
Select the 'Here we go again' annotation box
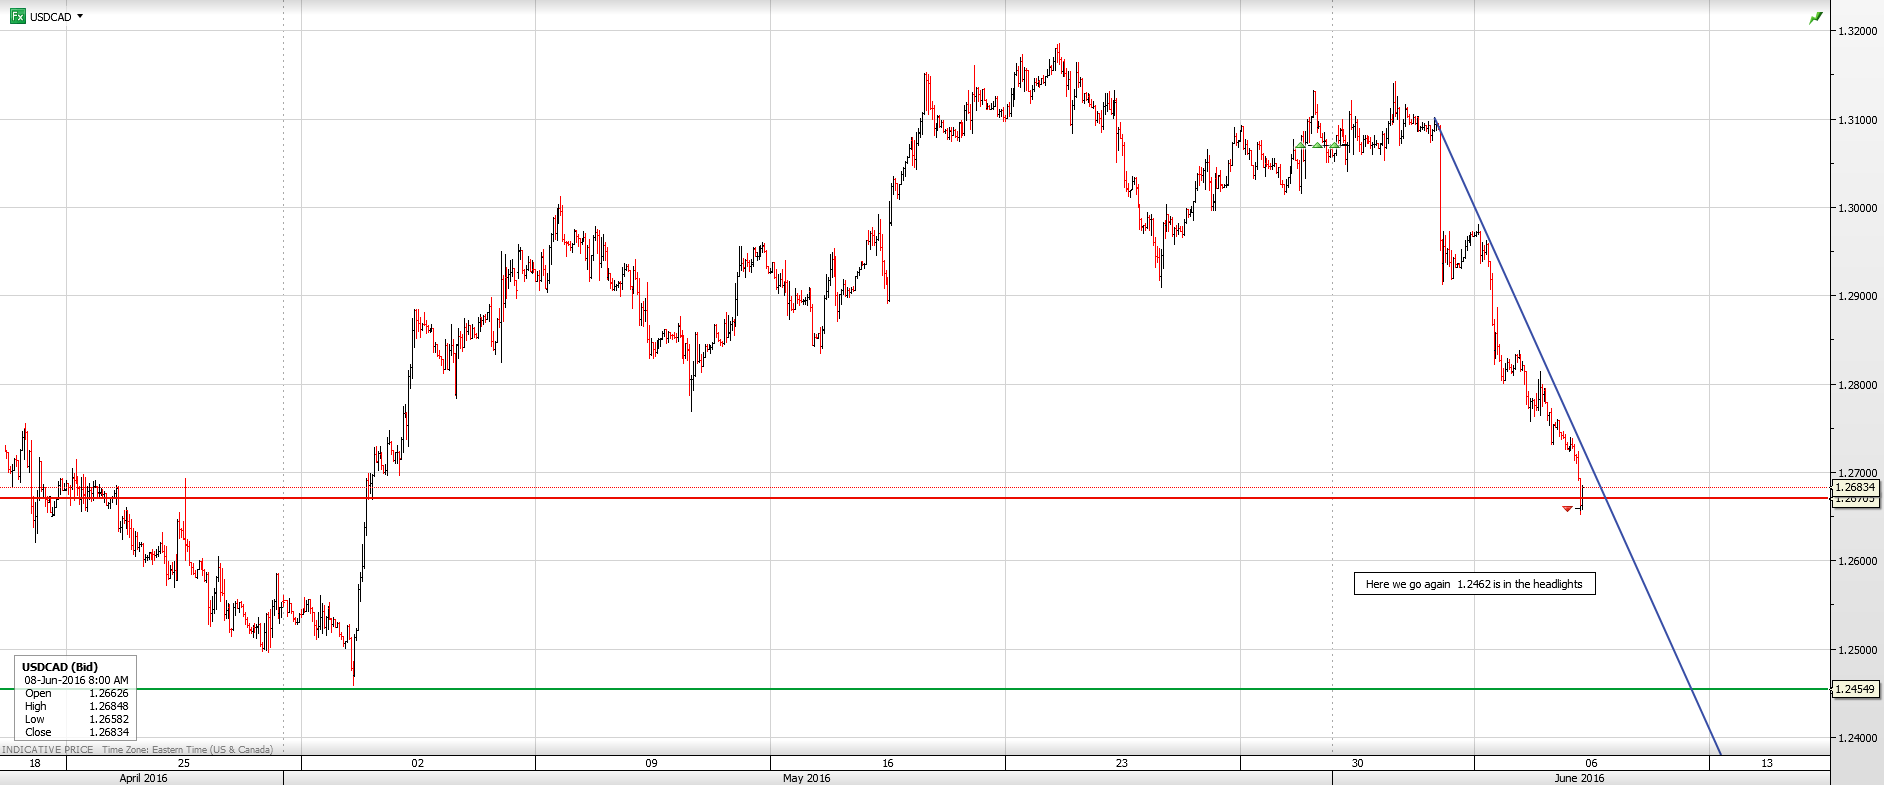coord(1474,584)
